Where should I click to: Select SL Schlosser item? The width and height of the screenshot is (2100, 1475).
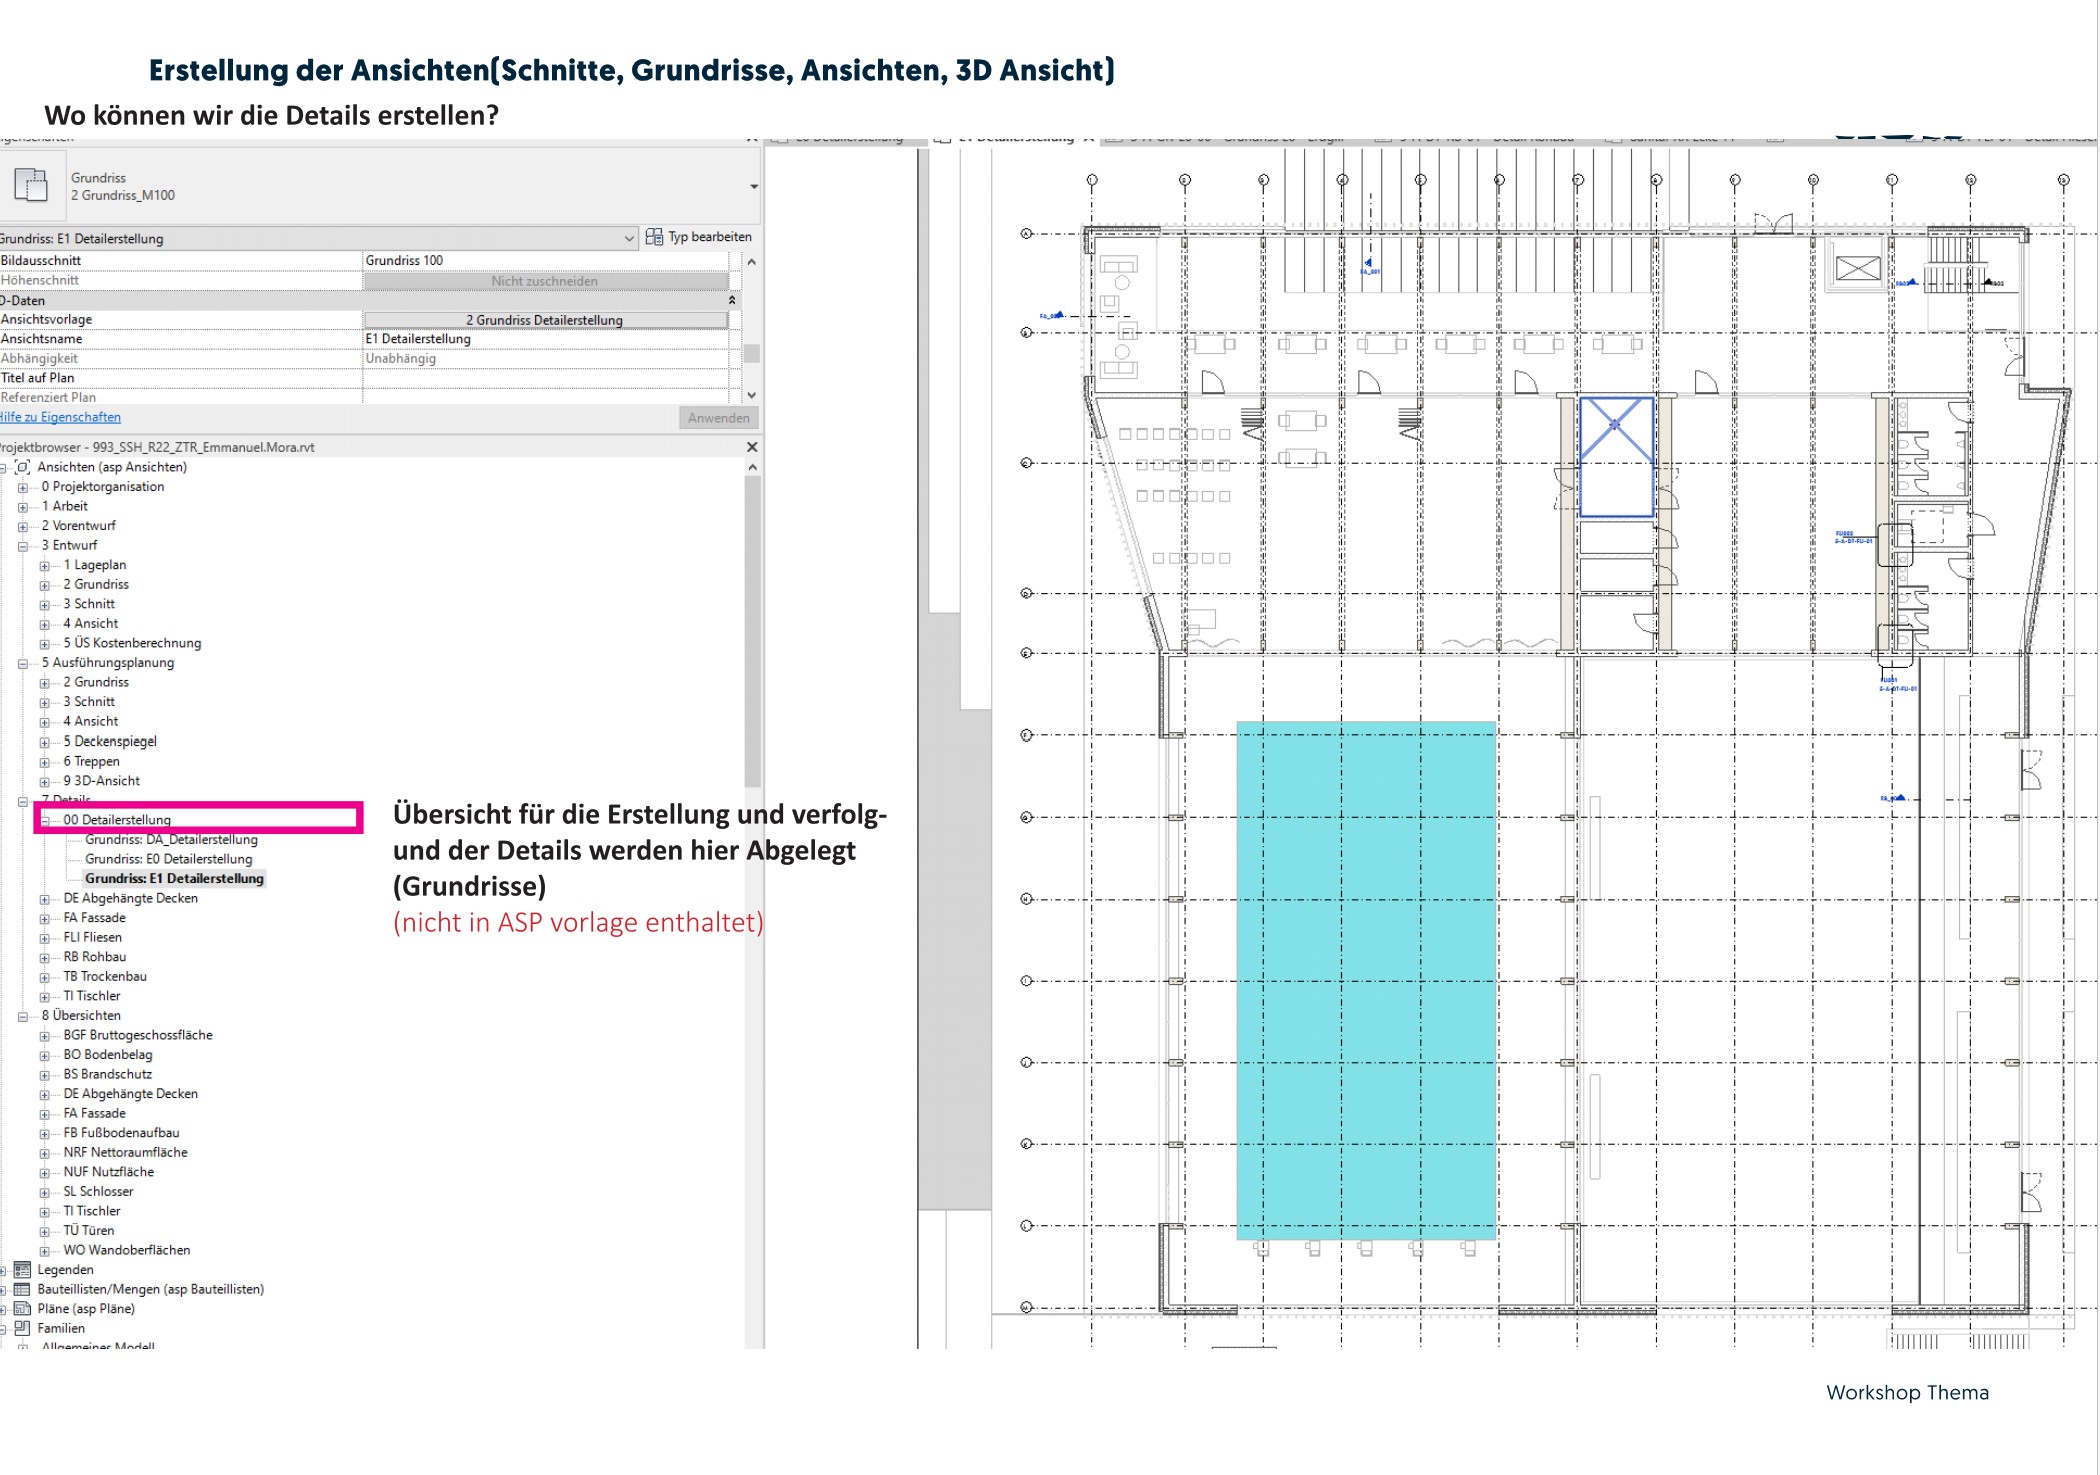pyautogui.click(x=98, y=1192)
